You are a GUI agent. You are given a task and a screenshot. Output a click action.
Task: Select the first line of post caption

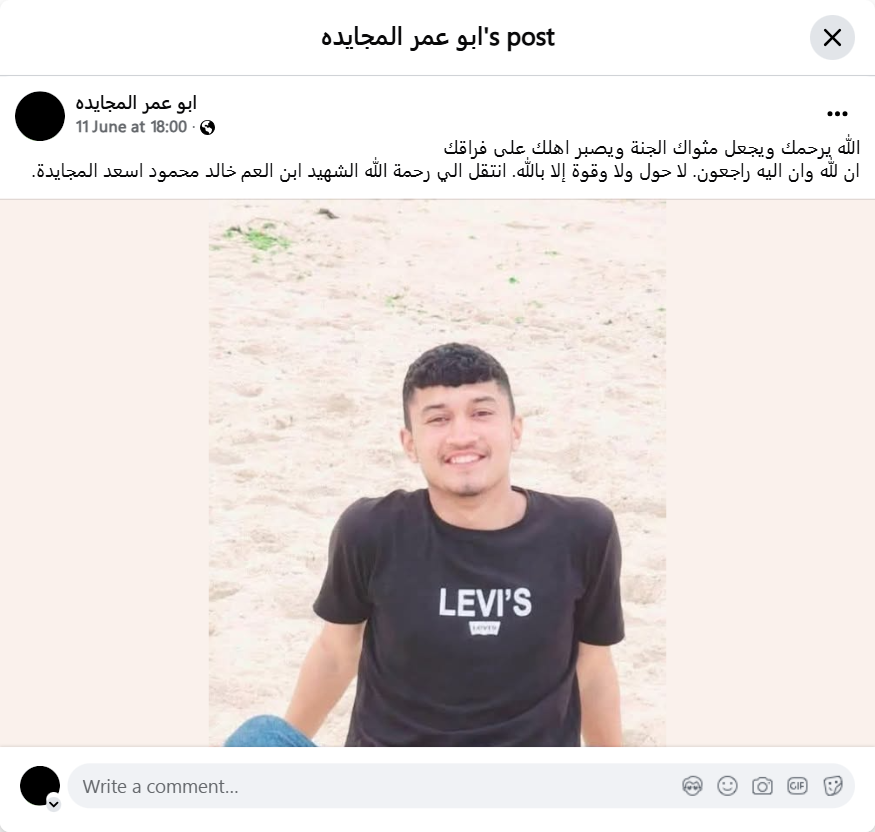pos(651,148)
